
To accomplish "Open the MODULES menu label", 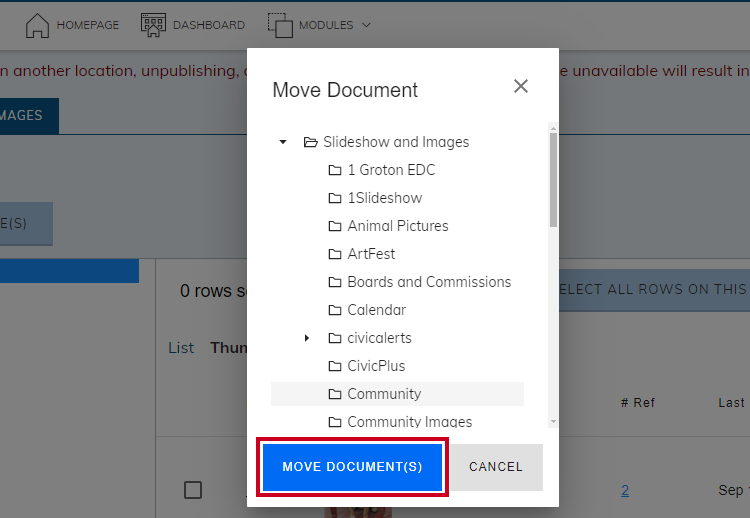I will click(326, 25).
